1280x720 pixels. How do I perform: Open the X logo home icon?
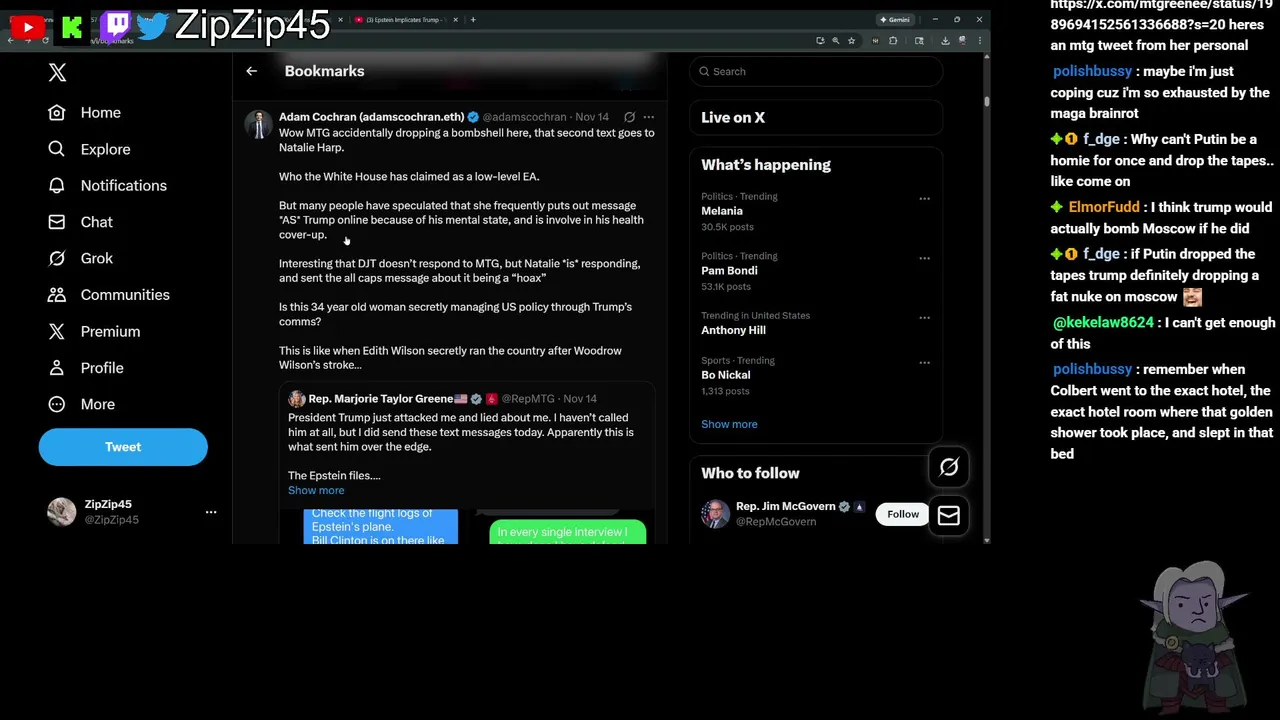(57, 72)
